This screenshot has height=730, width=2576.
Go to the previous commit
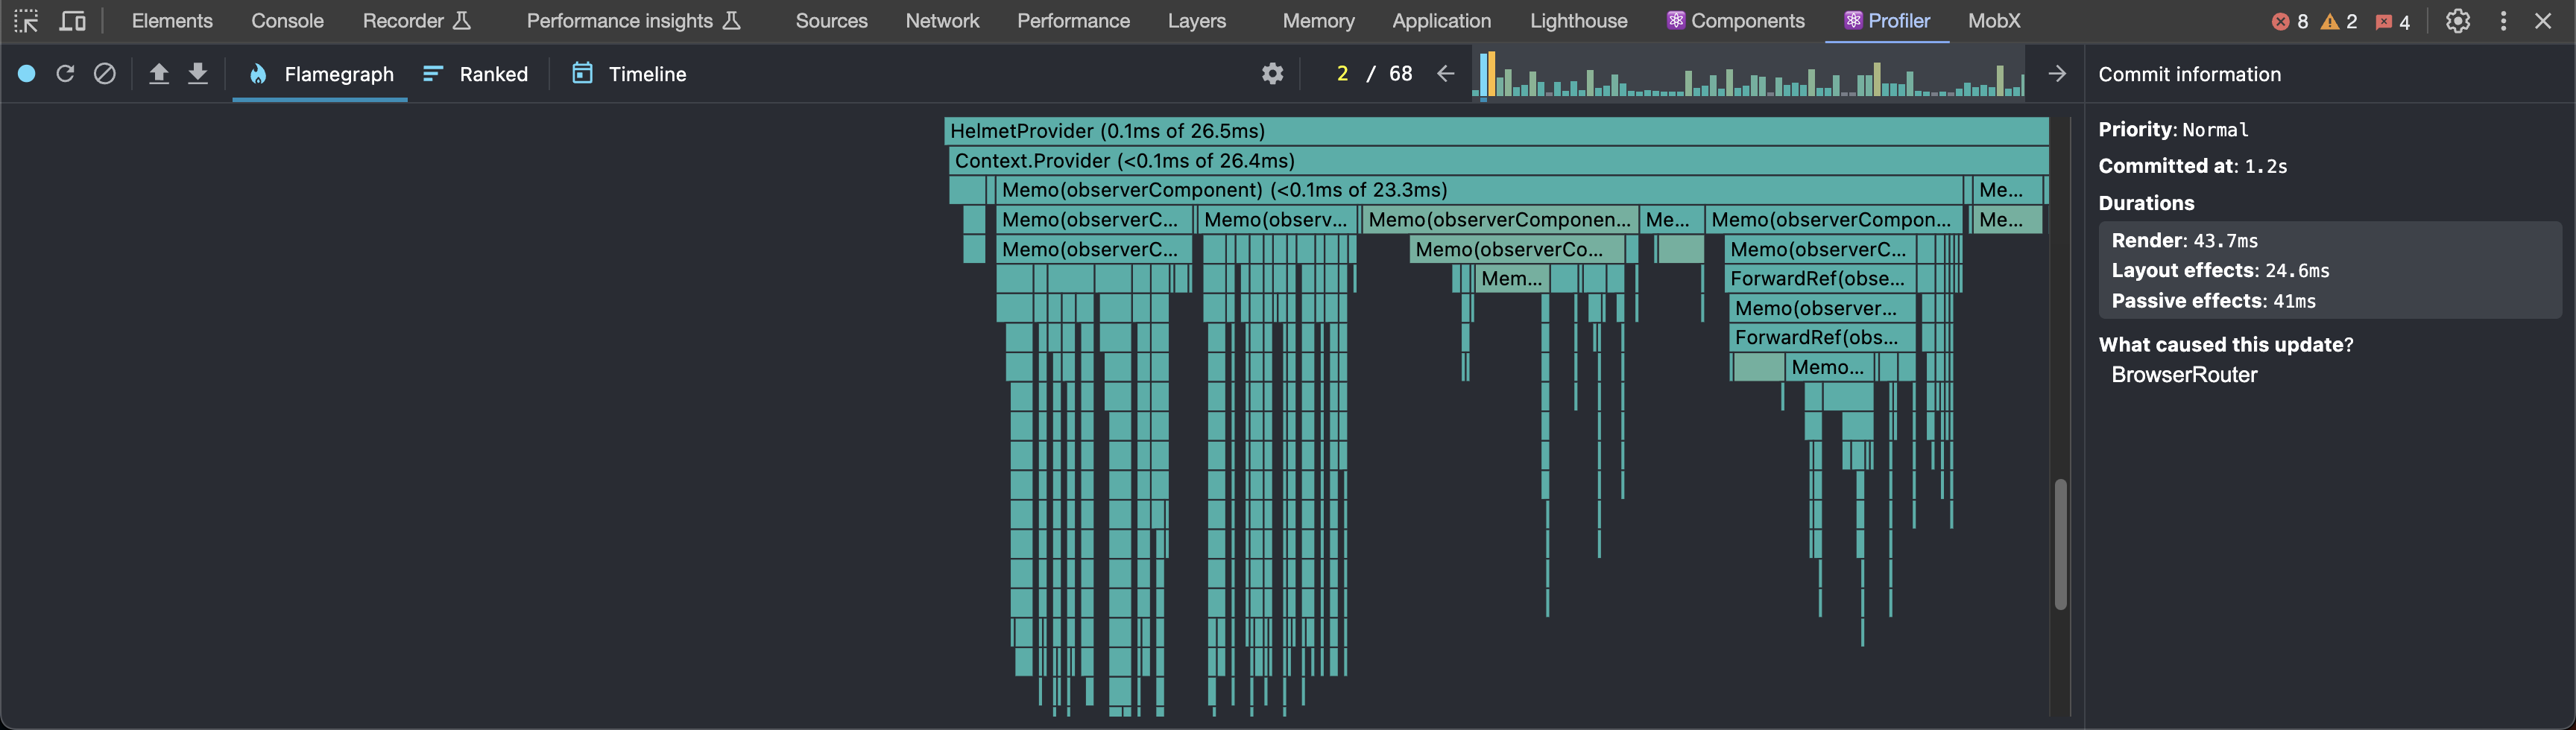[x=1446, y=73]
